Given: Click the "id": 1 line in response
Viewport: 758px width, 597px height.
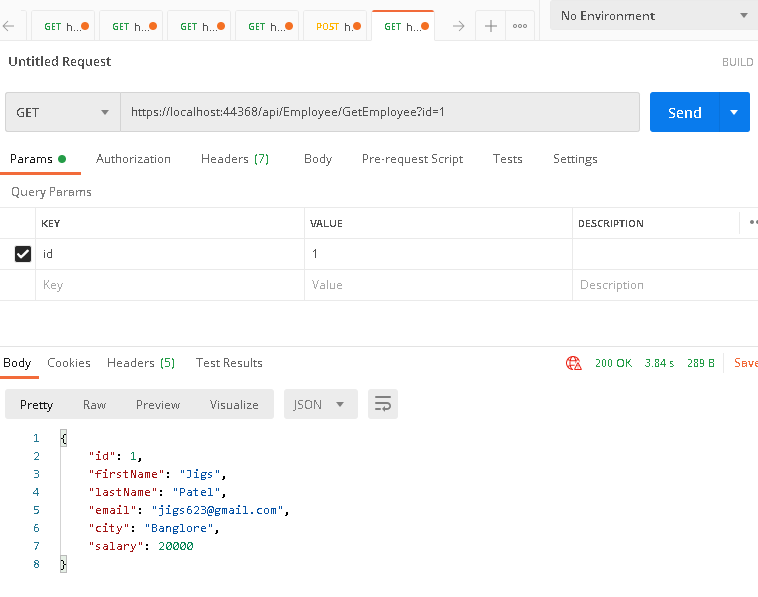Looking at the screenshot, I should 115,456.
